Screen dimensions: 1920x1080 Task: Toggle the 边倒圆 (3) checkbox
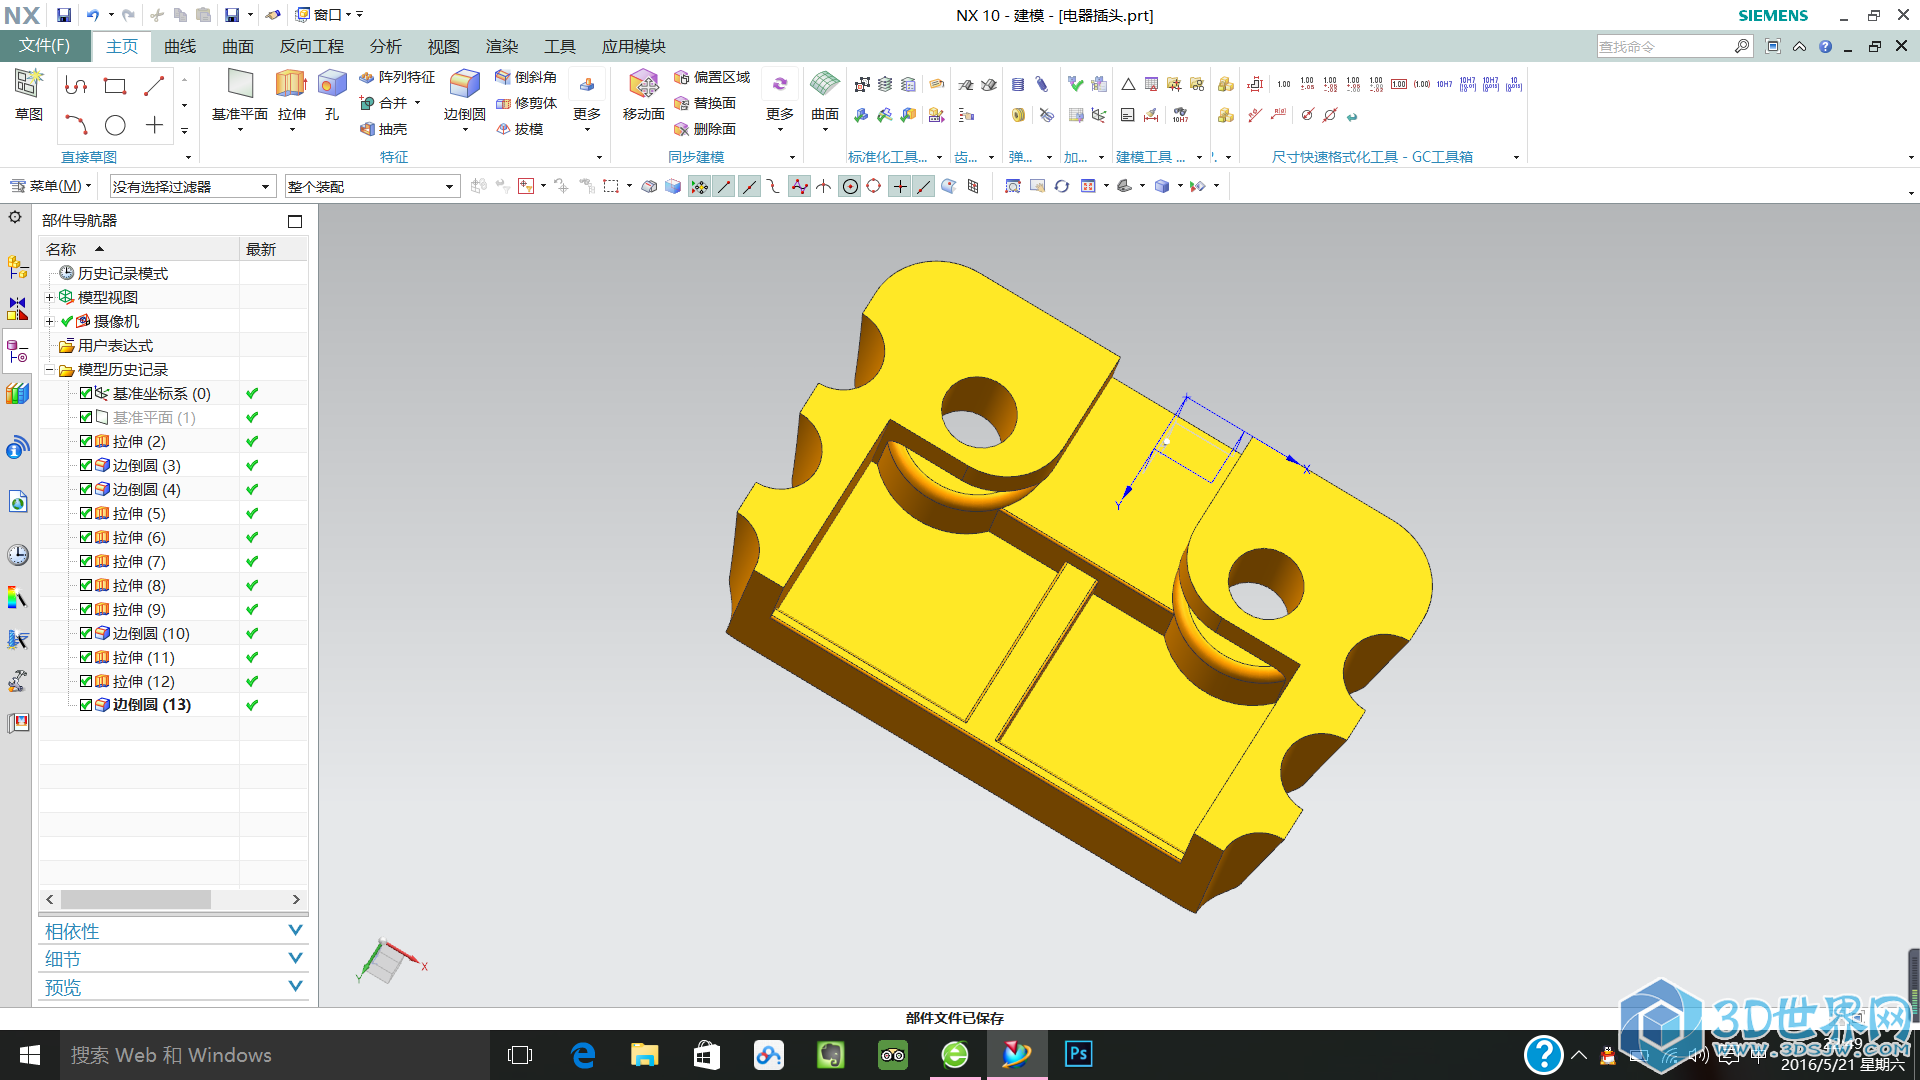tap(86, 465)
